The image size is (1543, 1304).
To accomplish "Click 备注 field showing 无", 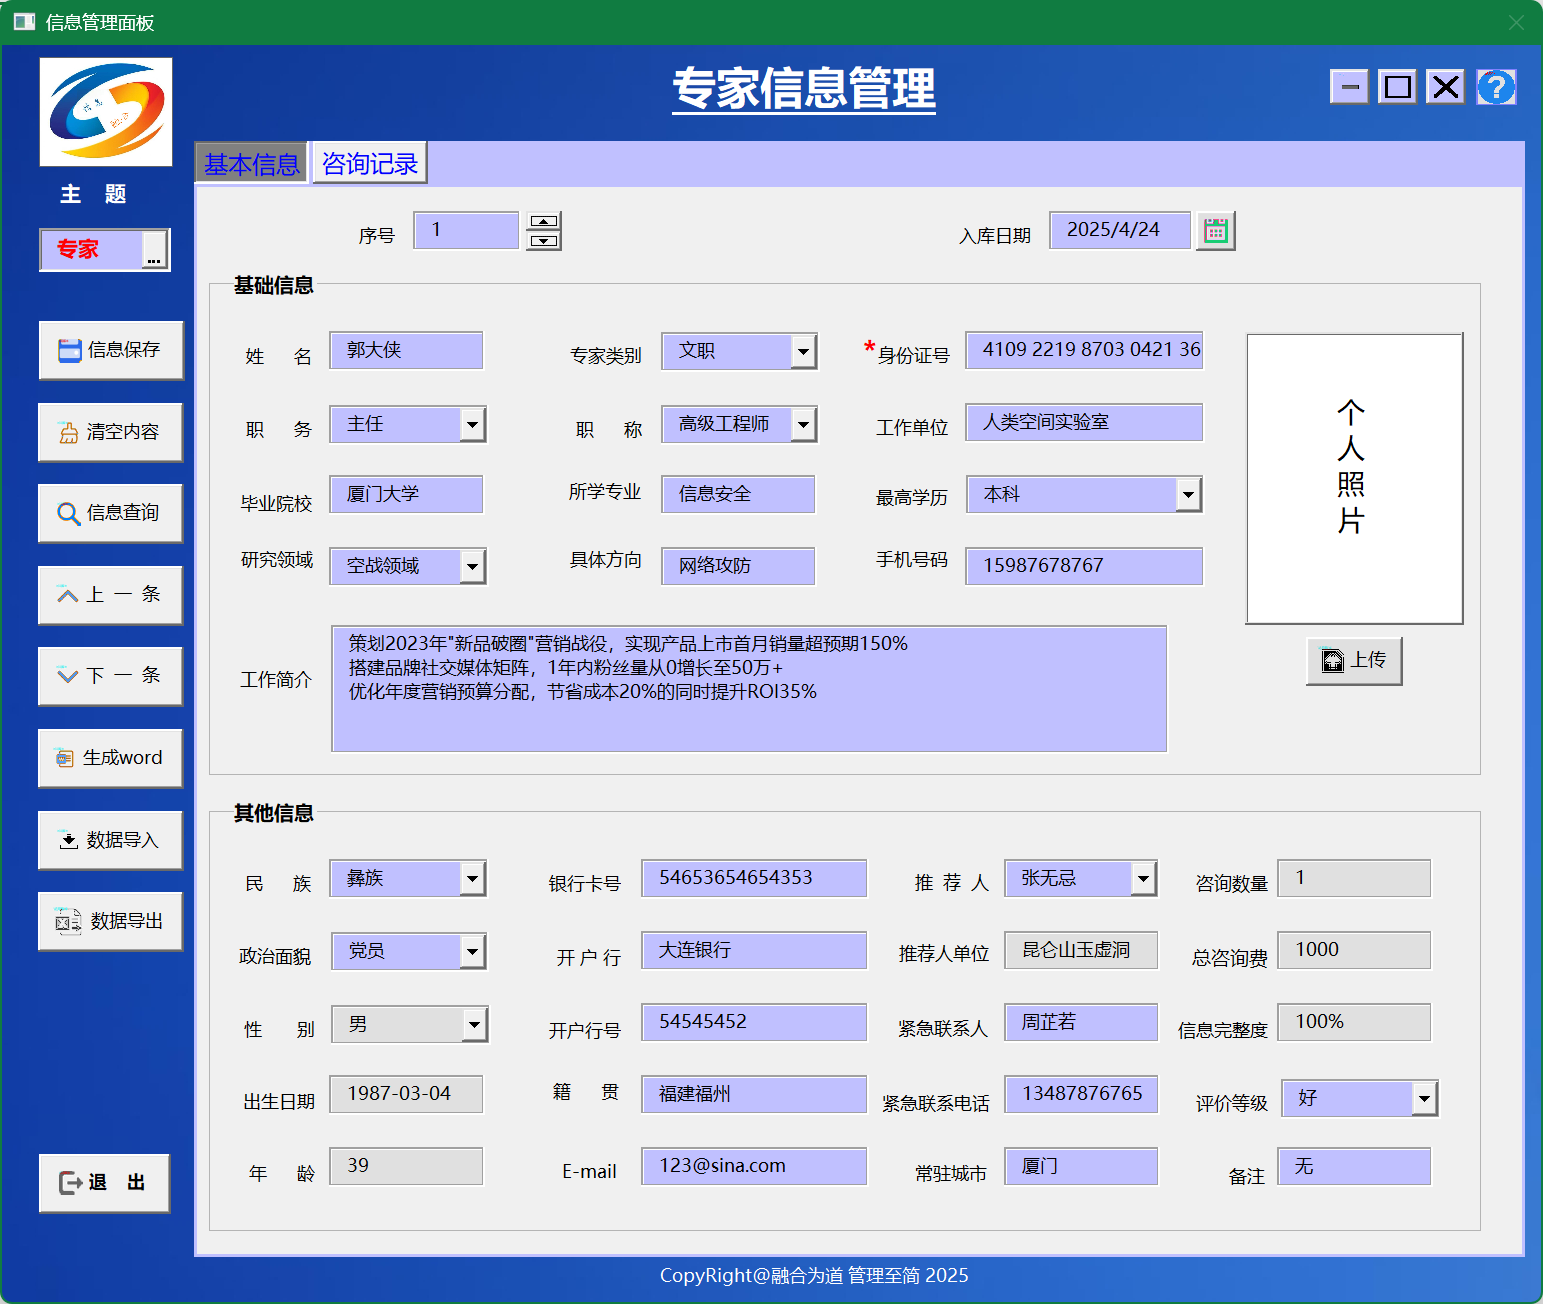I will coord(1354,1166).
